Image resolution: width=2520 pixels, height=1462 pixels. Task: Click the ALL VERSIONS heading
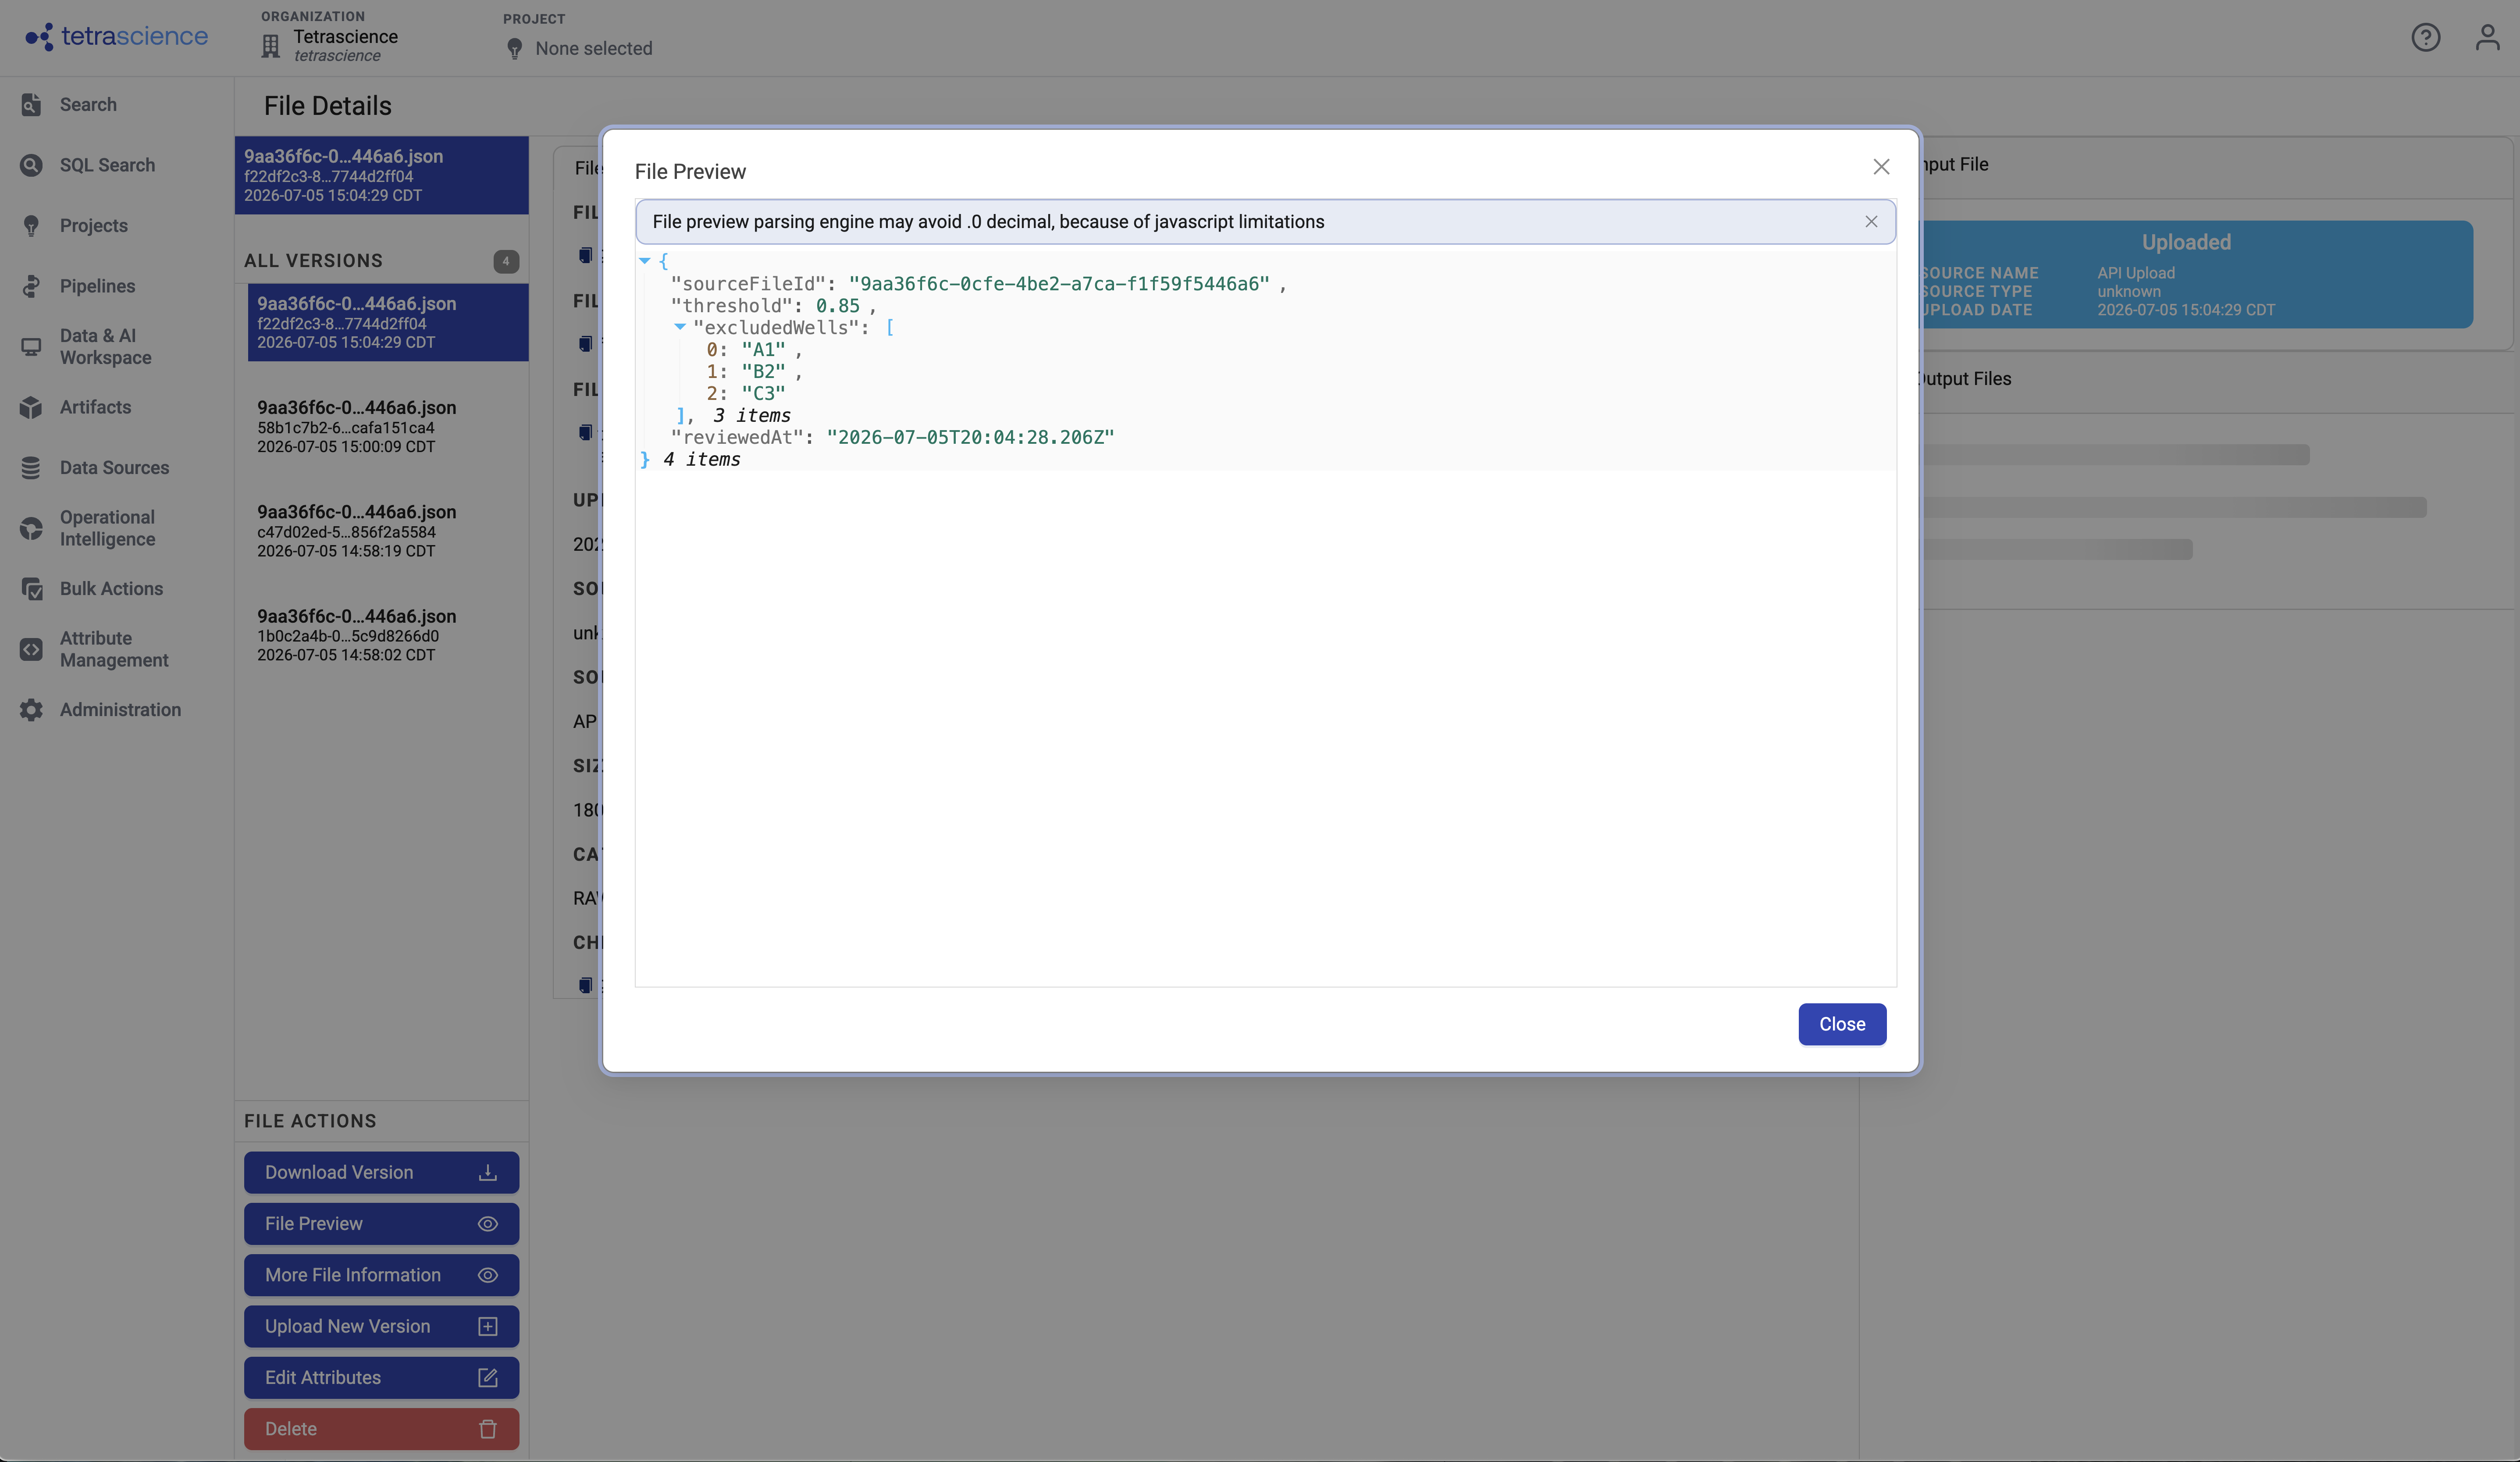pyautogui.click(x=313, y=261)
